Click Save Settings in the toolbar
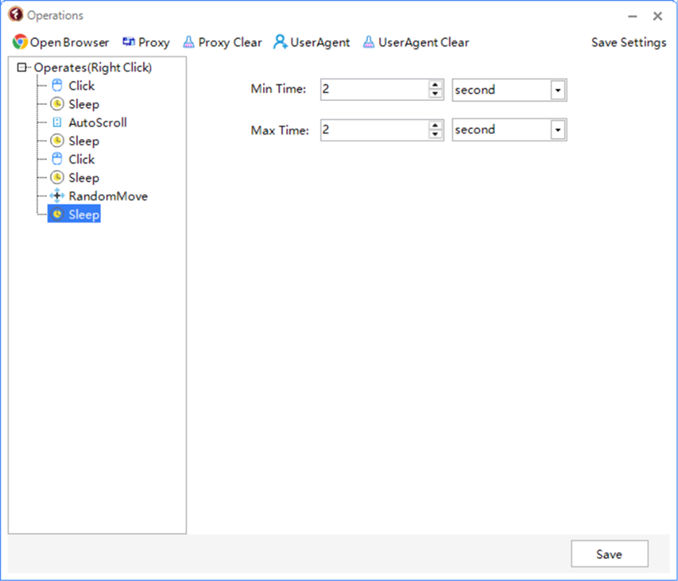Image resolution: width=678 pixels, height=581 pixels. tap(629, 42)
